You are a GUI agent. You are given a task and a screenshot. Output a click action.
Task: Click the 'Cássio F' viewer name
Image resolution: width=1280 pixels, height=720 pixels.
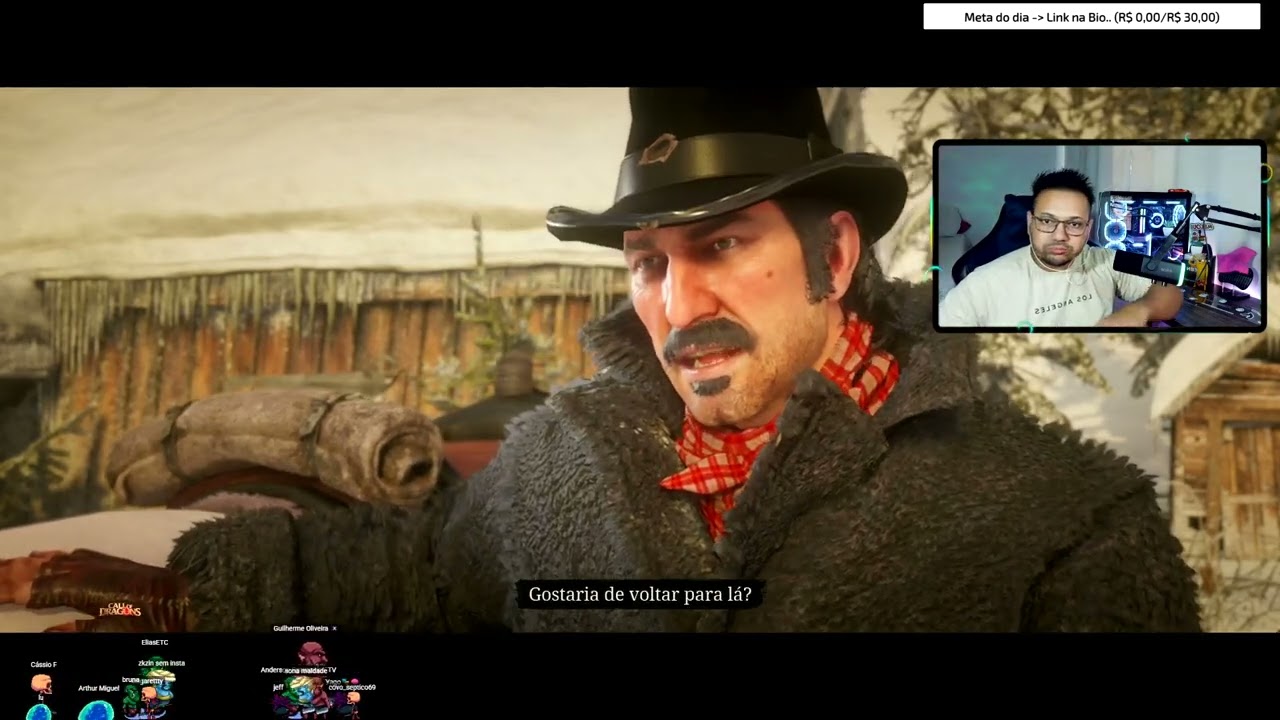coord(44,664)
